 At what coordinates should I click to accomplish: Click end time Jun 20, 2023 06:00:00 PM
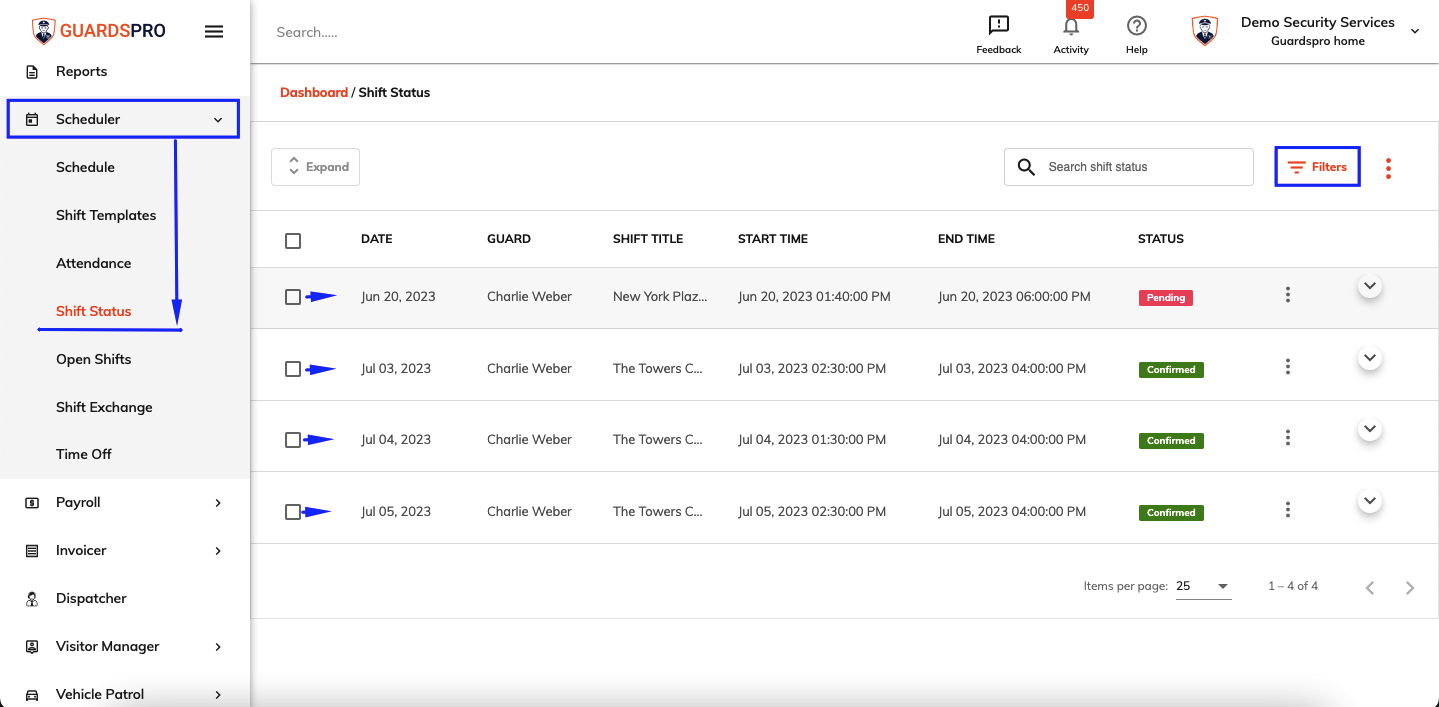coord(1014,297)
